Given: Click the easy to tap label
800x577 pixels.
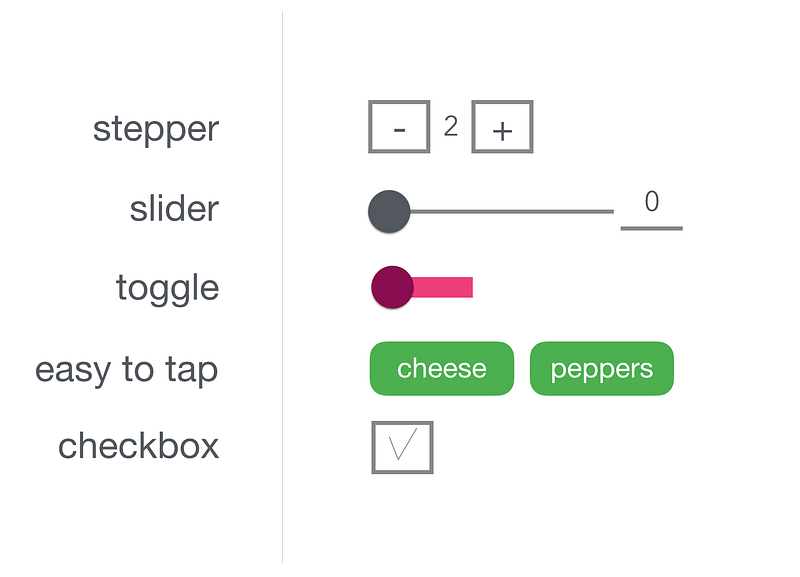Looking at the screenshot, I should click(x=127, y=369).
